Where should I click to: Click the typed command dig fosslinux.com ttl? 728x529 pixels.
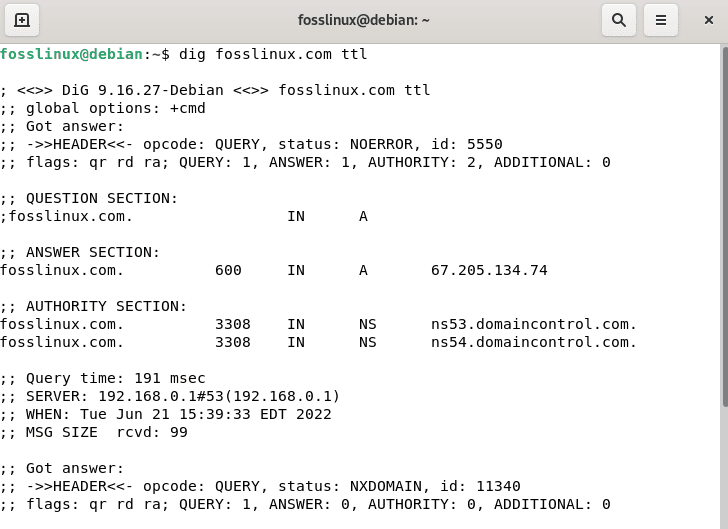click(x=273, y=54)
